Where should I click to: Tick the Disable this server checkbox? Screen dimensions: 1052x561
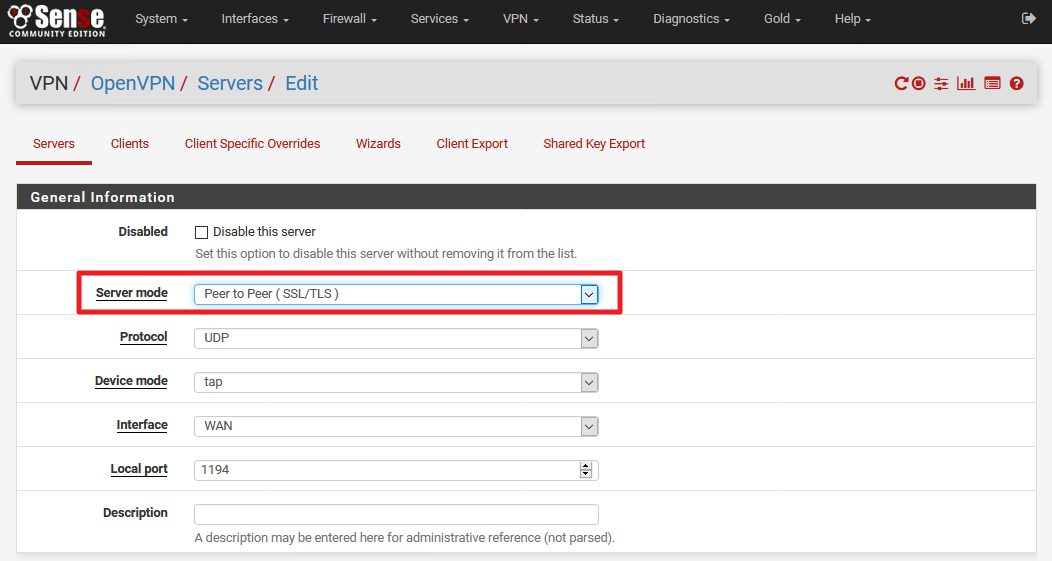coord(201,232)
